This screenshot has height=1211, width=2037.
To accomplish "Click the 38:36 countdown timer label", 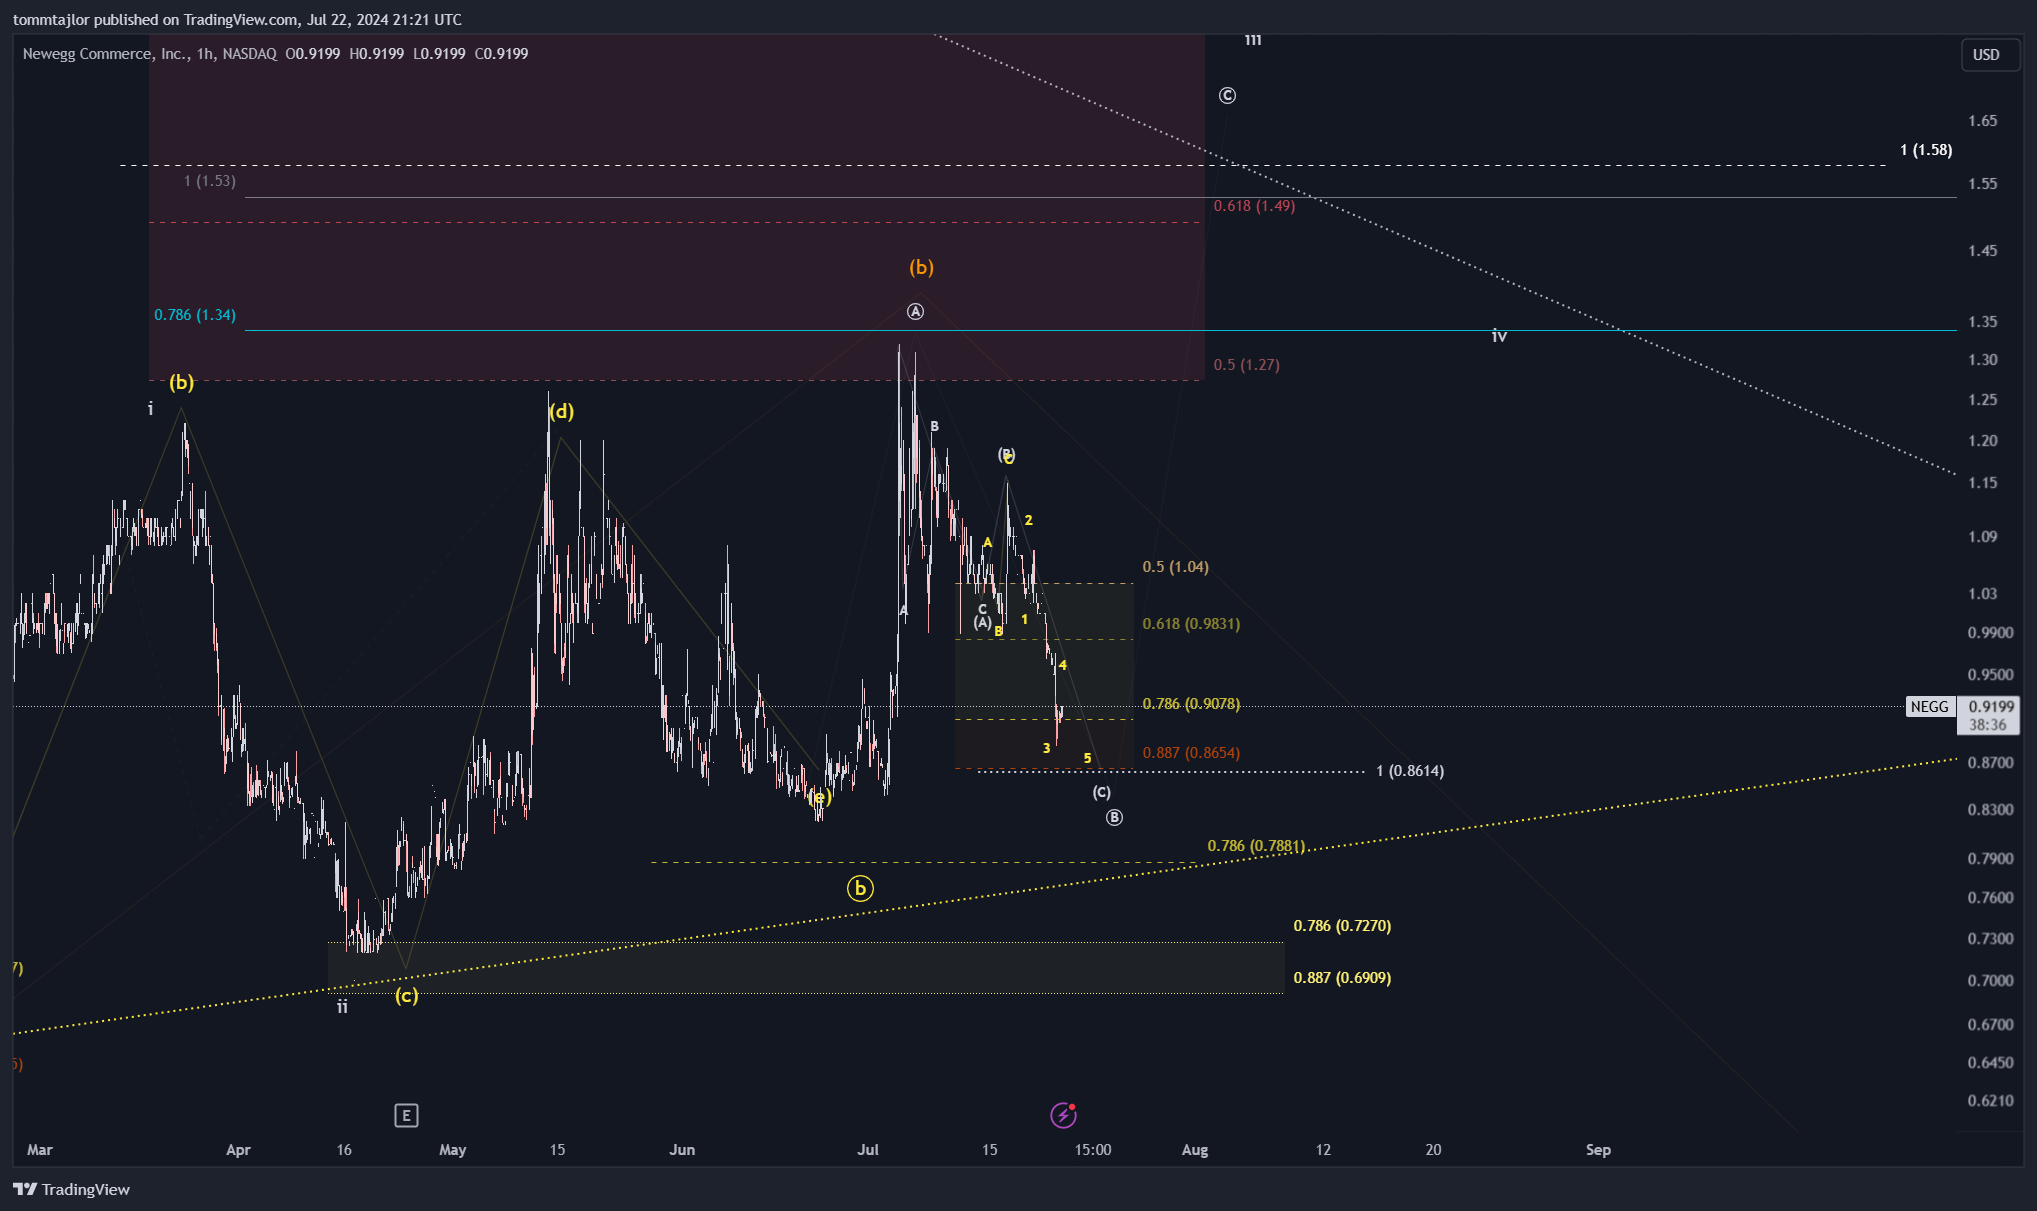I will (1988, 725).
